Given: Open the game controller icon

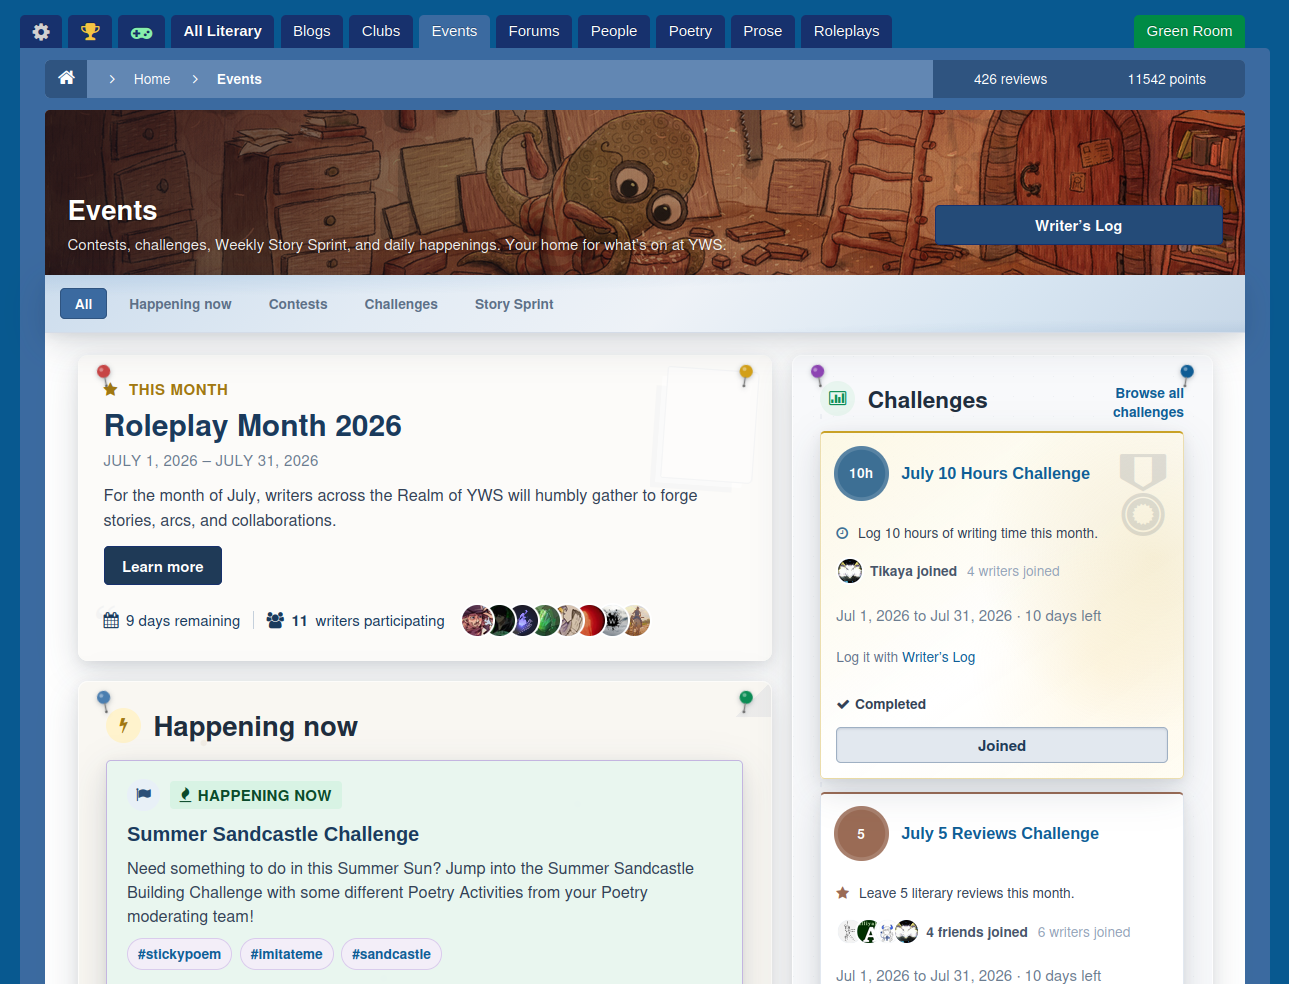Looking at the screenshot, I should tap(141, 31).
